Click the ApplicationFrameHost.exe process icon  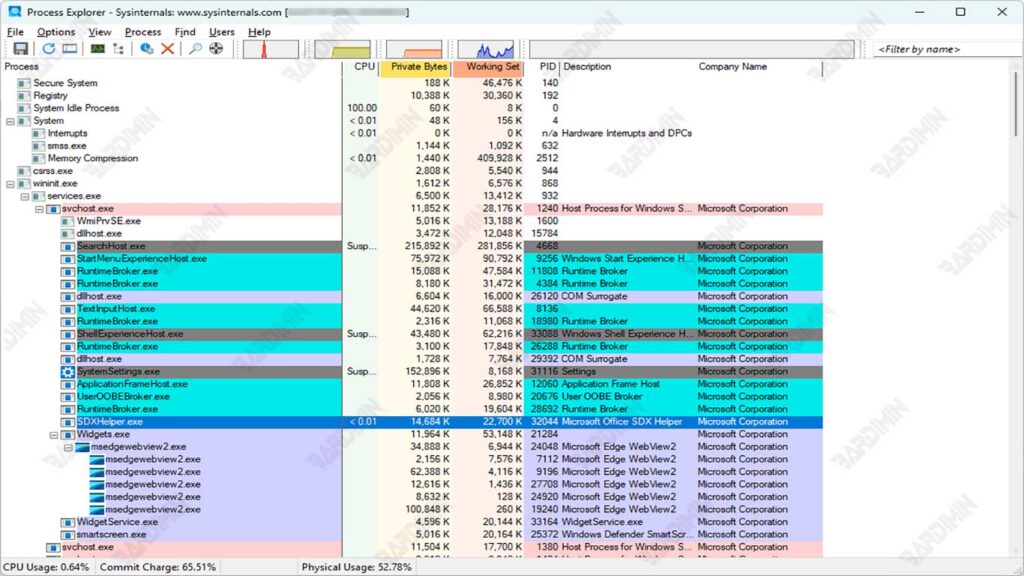click(68, 384)
